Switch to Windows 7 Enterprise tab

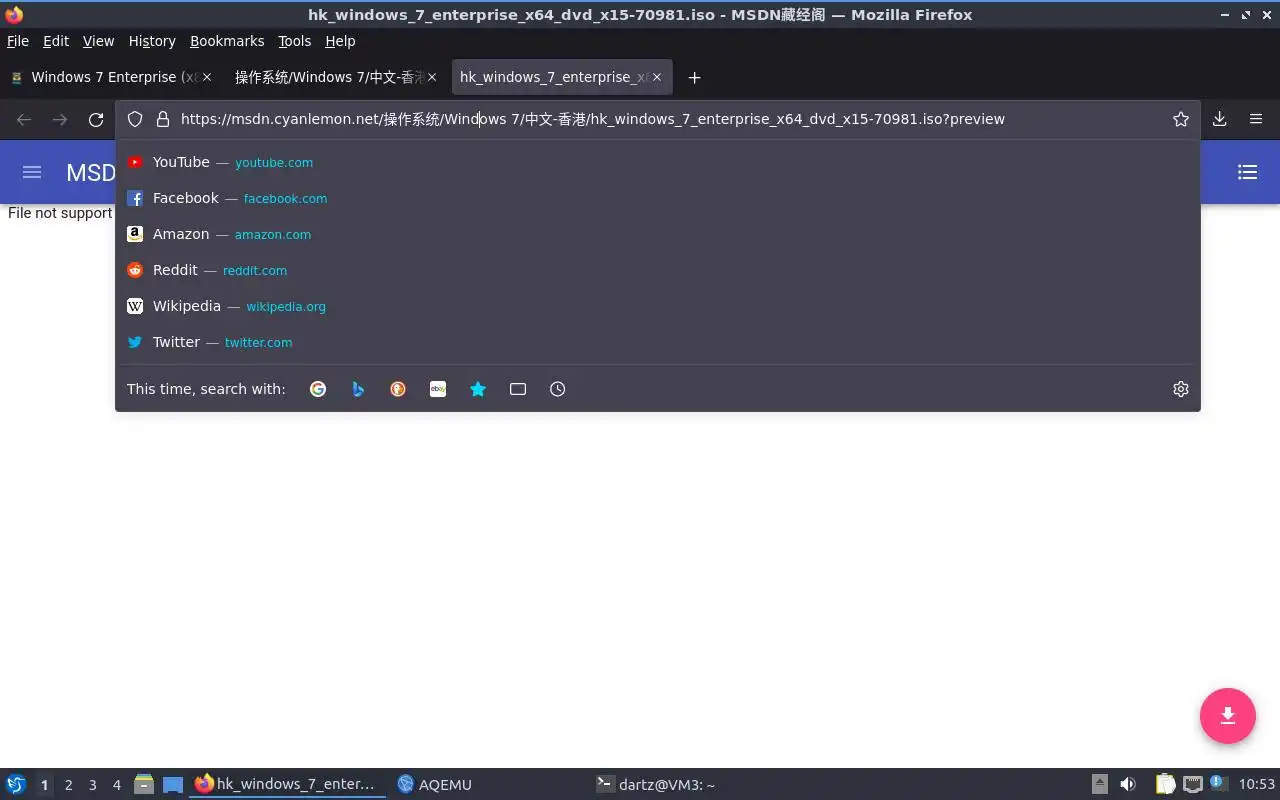click(x=112, y=77)
